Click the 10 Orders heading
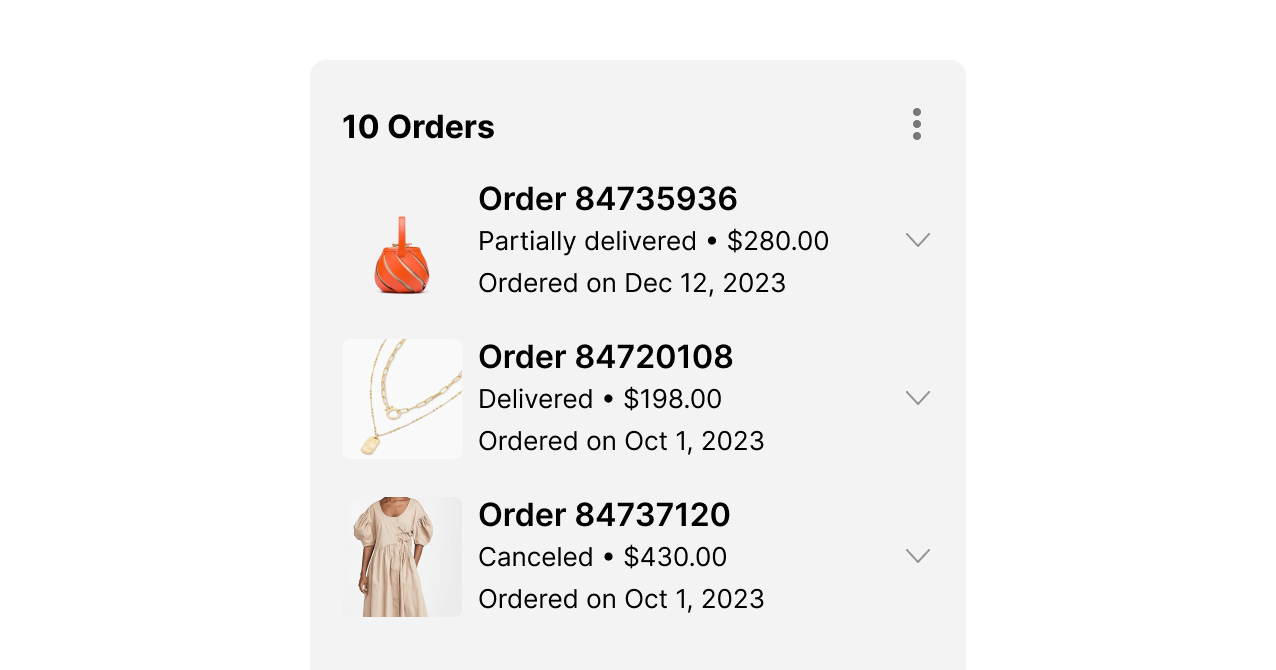 click(x=419, y=126)
